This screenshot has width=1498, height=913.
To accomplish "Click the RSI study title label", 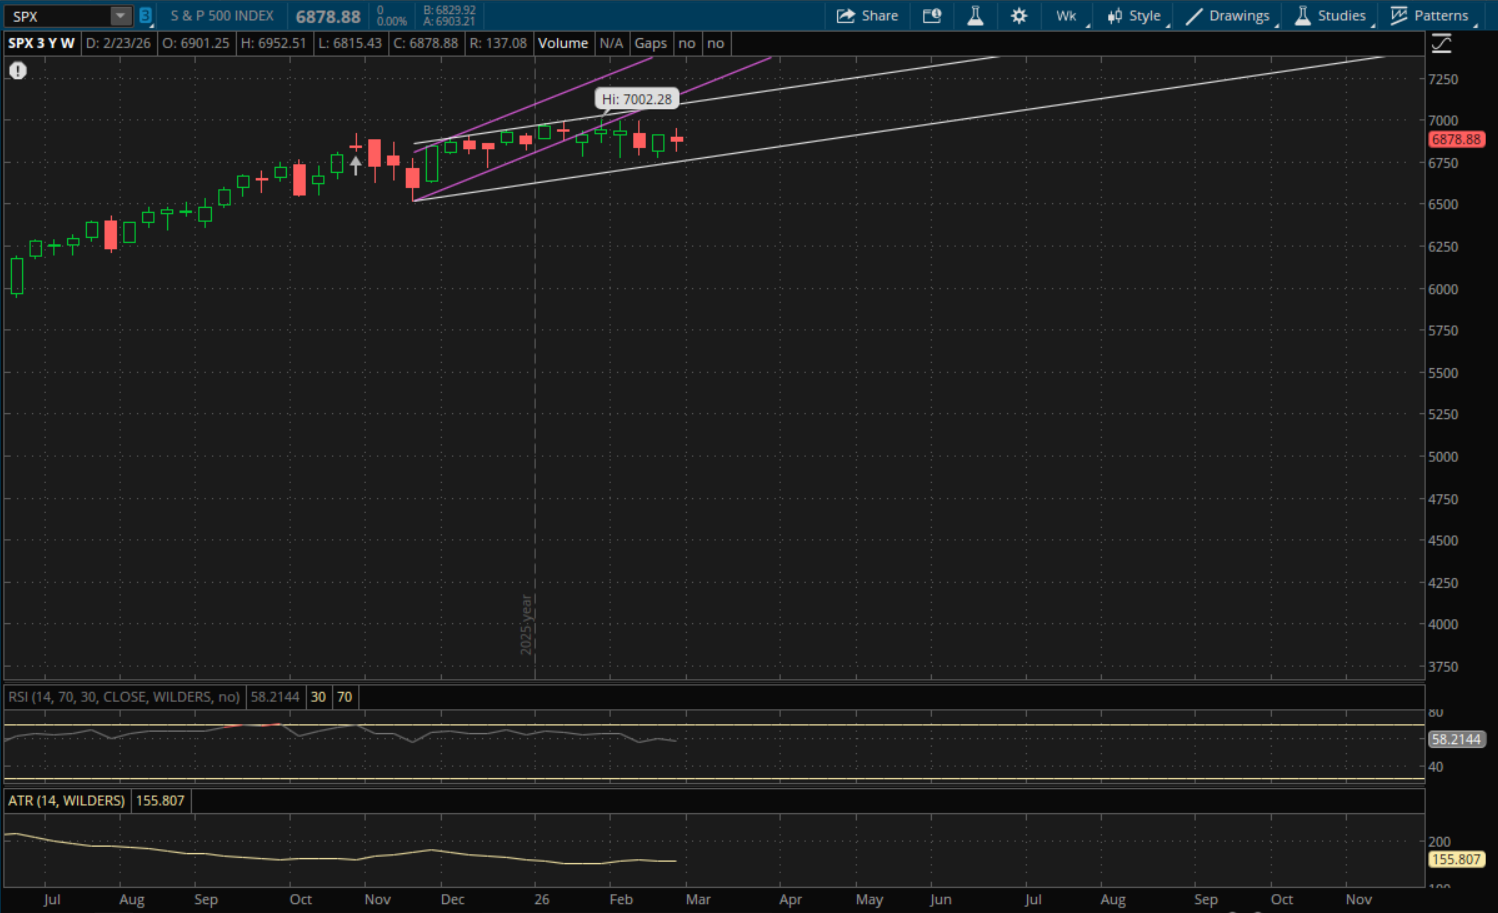I will 124,697.
